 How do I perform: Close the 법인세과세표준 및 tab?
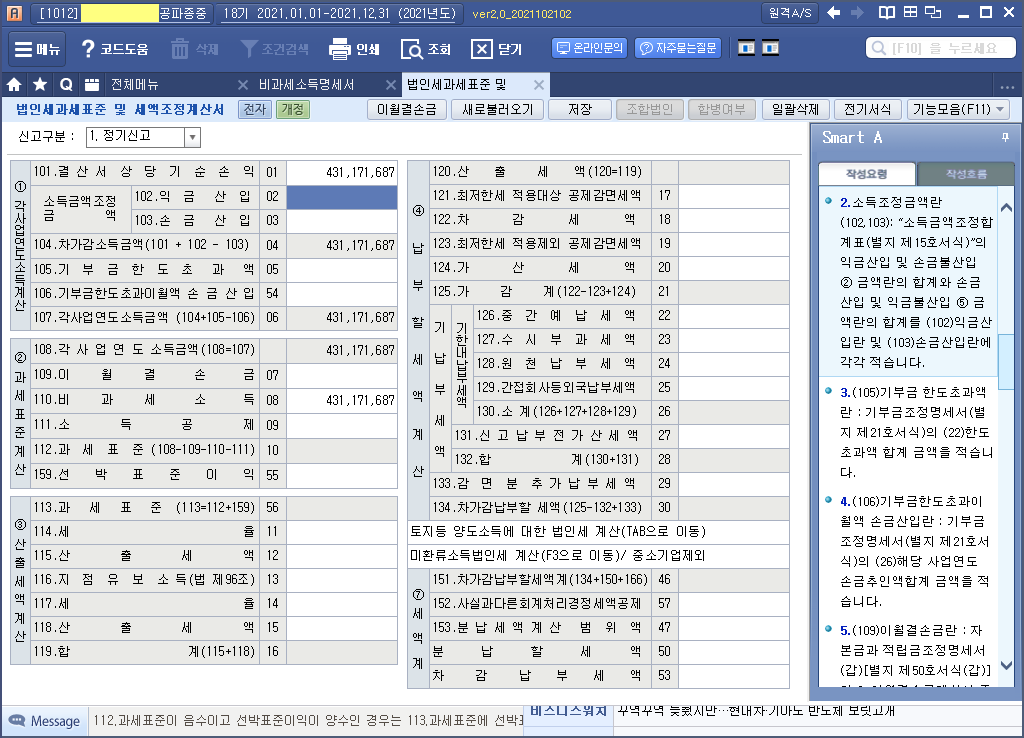click(x=539, y=85)
